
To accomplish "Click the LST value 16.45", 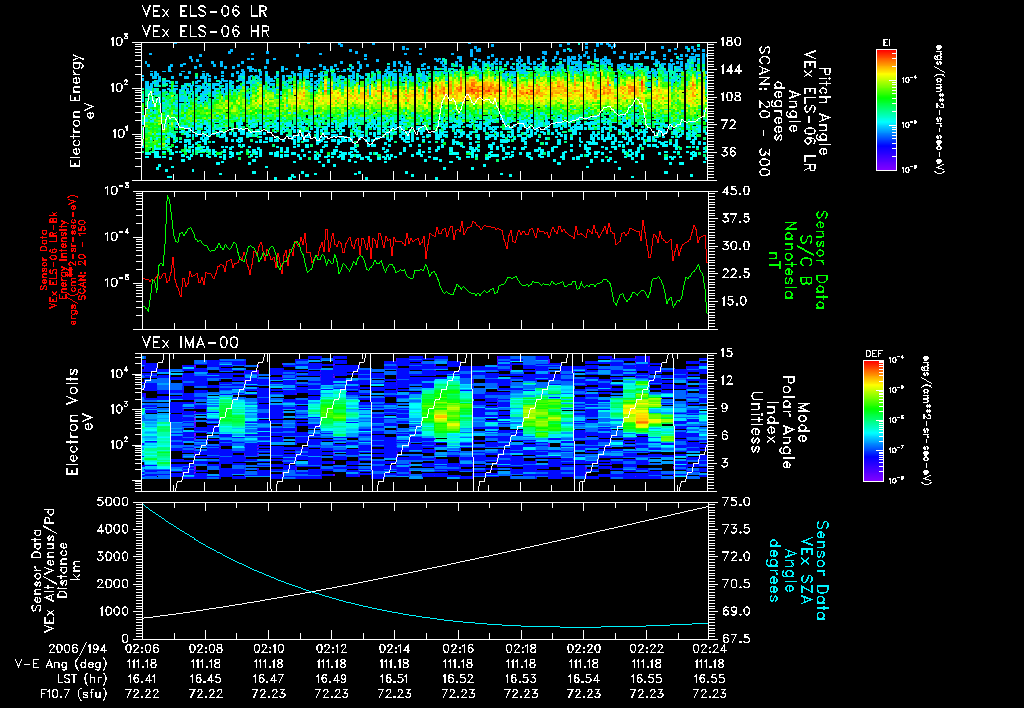I will tap(206, 679).
